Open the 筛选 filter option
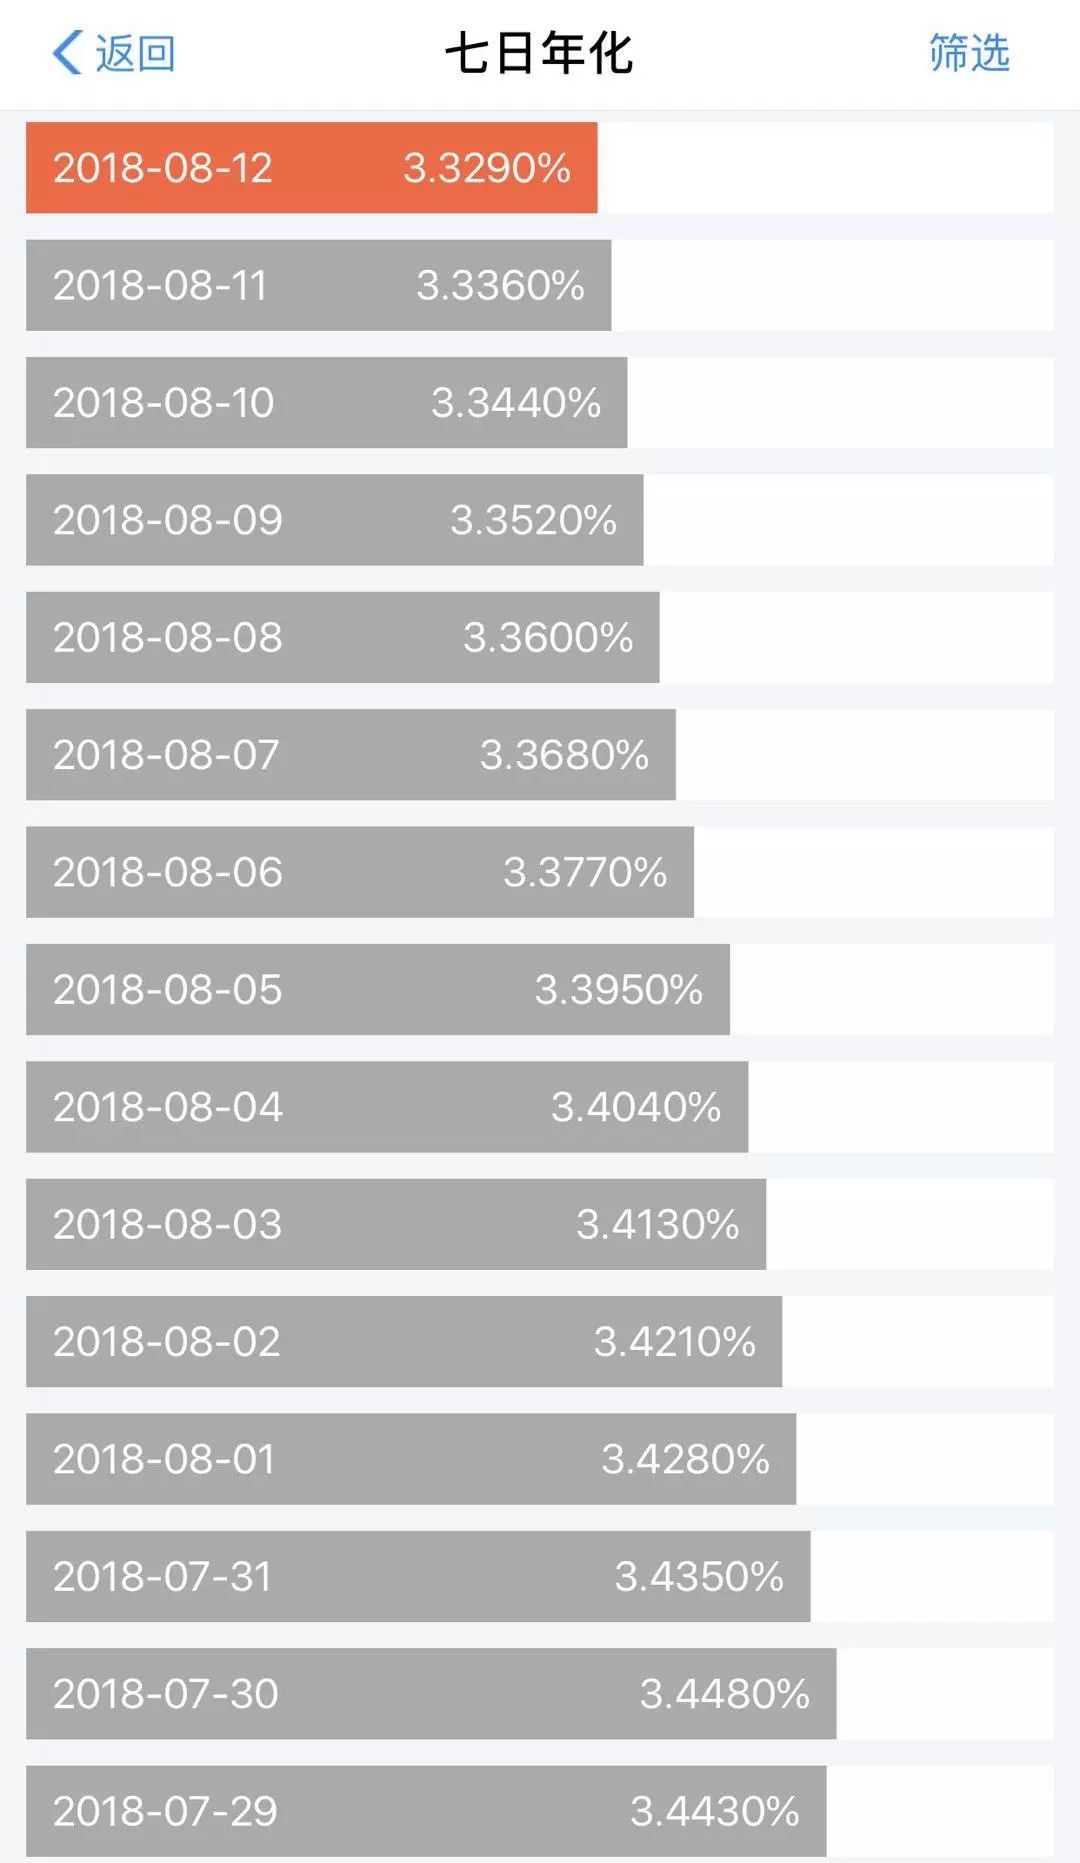This screenshot has height=1863, width=1080. coord(968,53)
